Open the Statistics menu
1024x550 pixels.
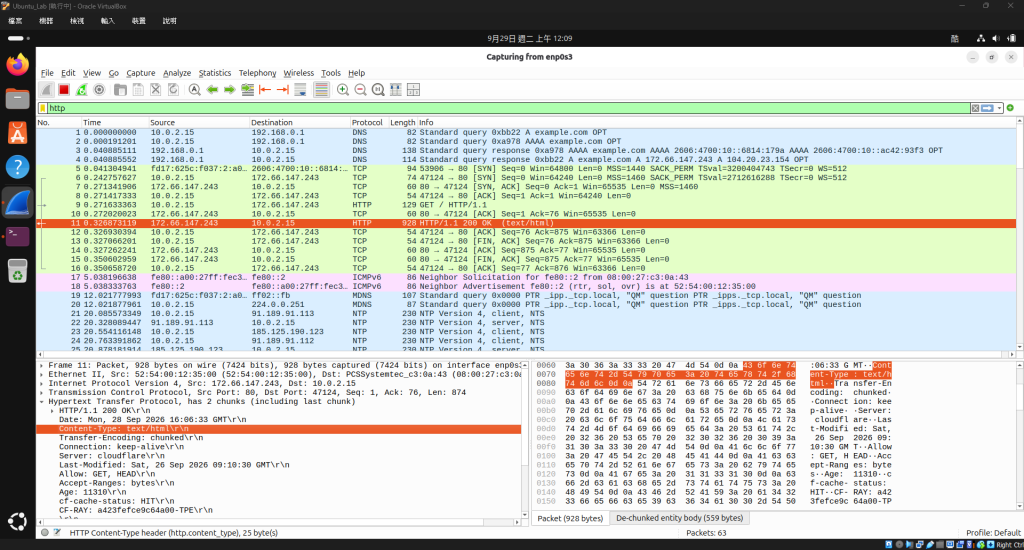point(215,73)
